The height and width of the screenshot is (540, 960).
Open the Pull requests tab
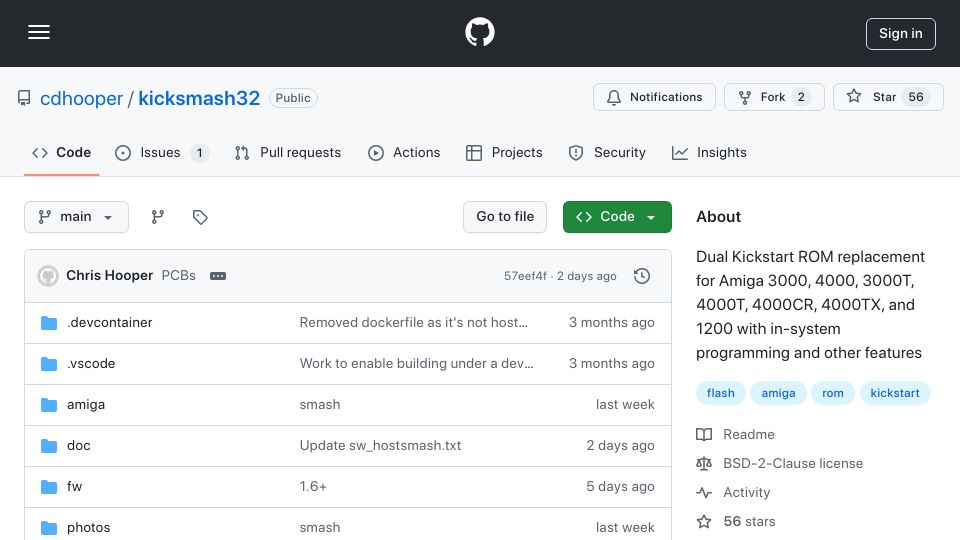(x=288, y=152)
